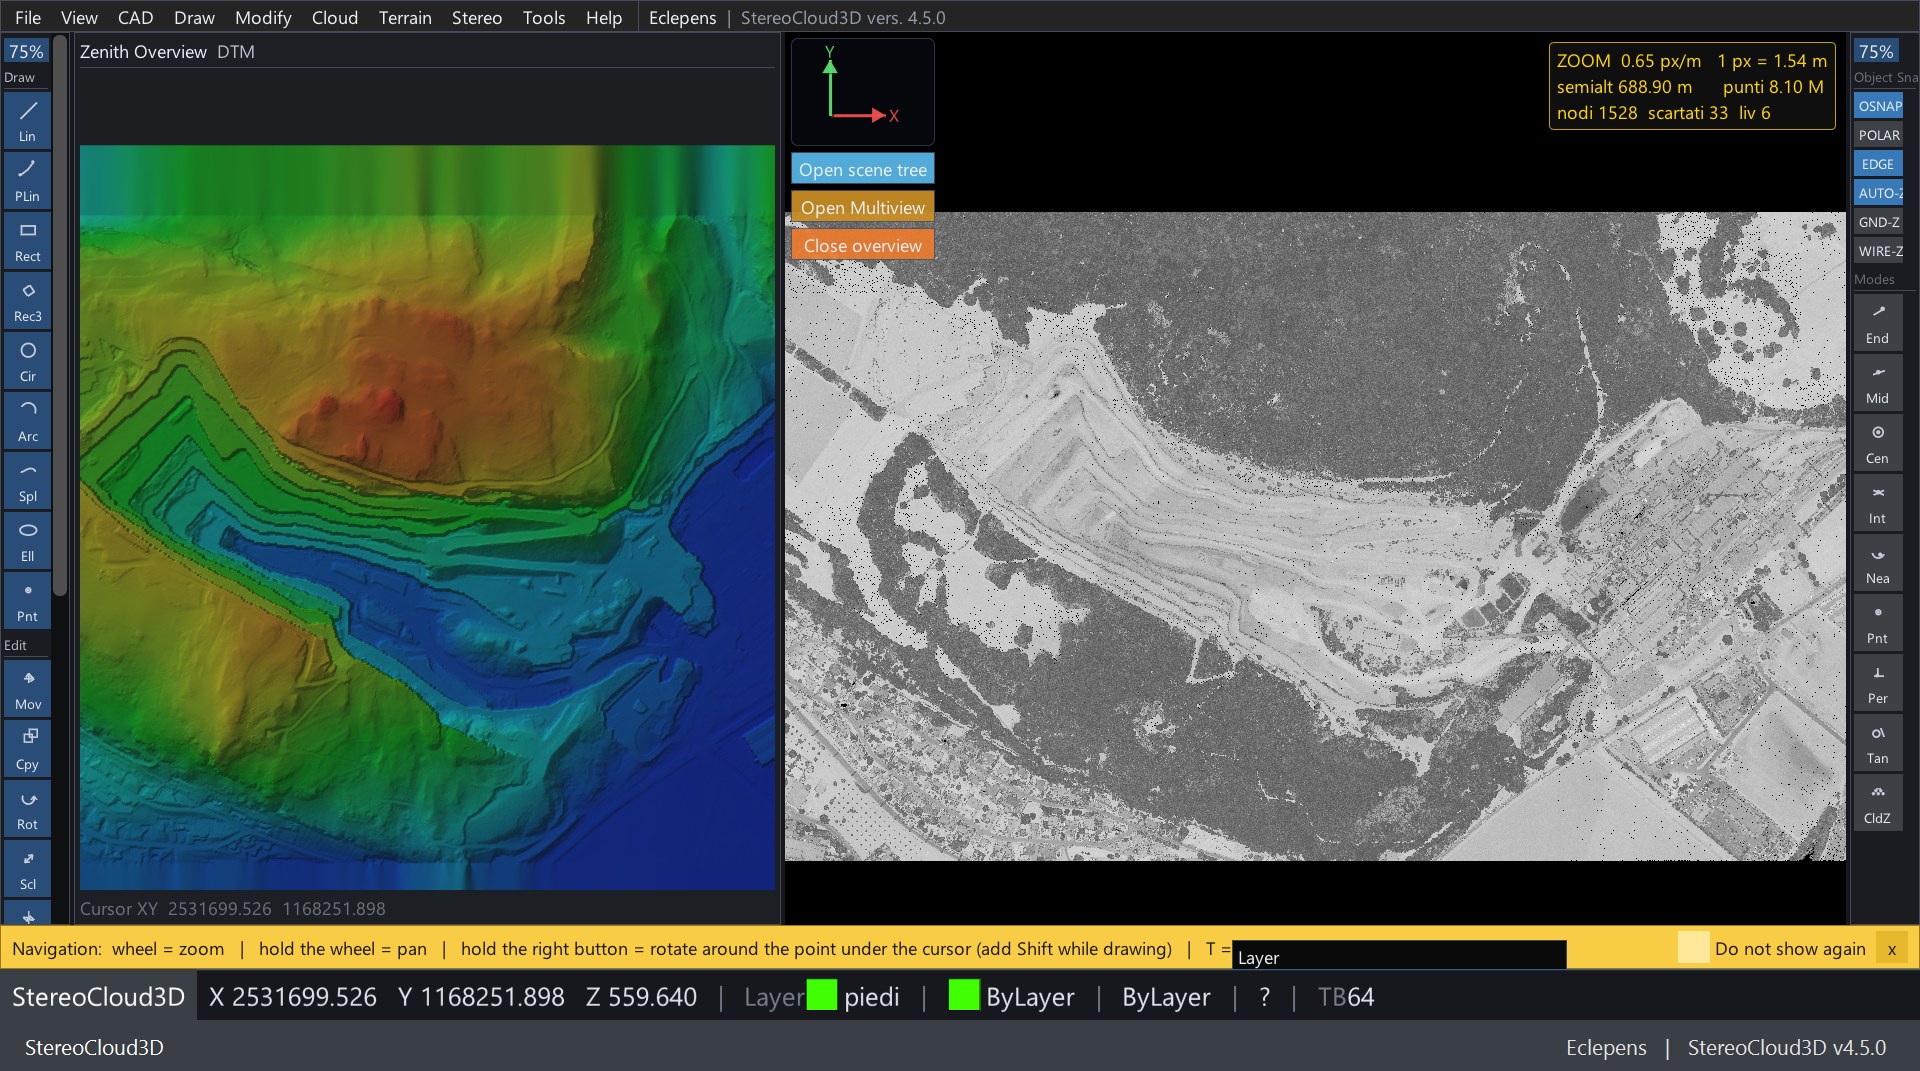Activate the Mov move tool

[27, 688]
